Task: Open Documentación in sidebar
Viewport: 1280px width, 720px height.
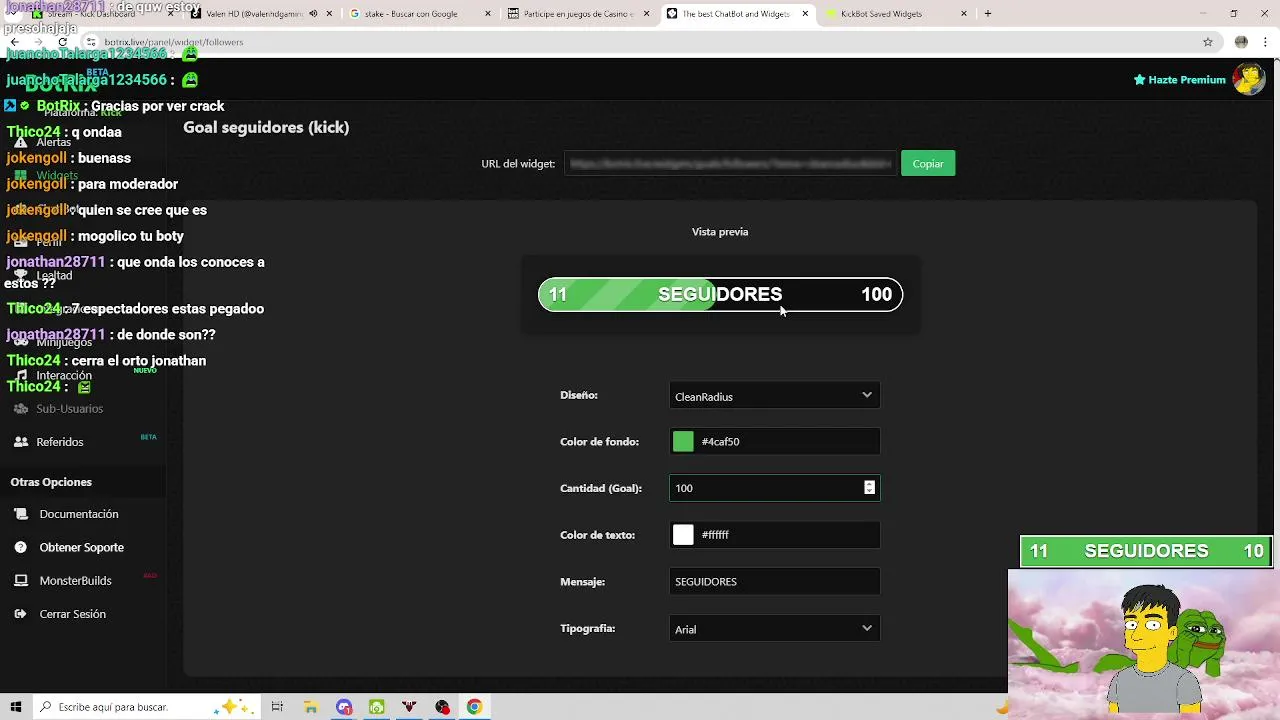Action: point(79,514)
